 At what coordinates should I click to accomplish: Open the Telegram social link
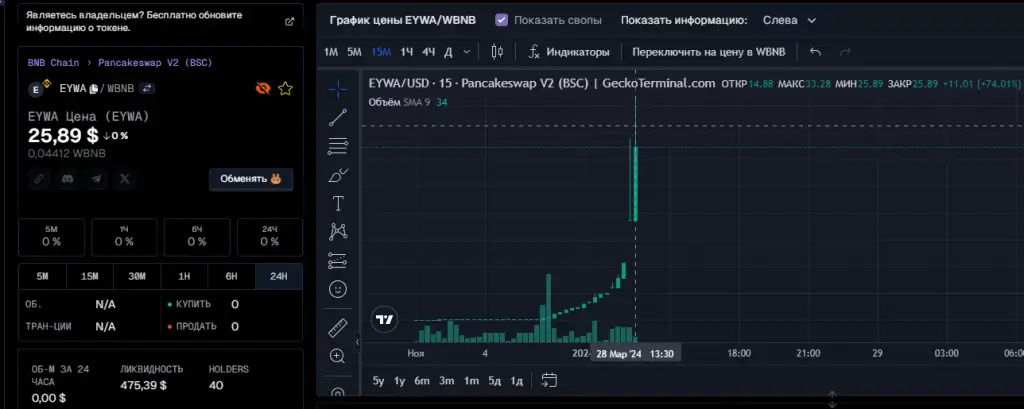point(96,179)
